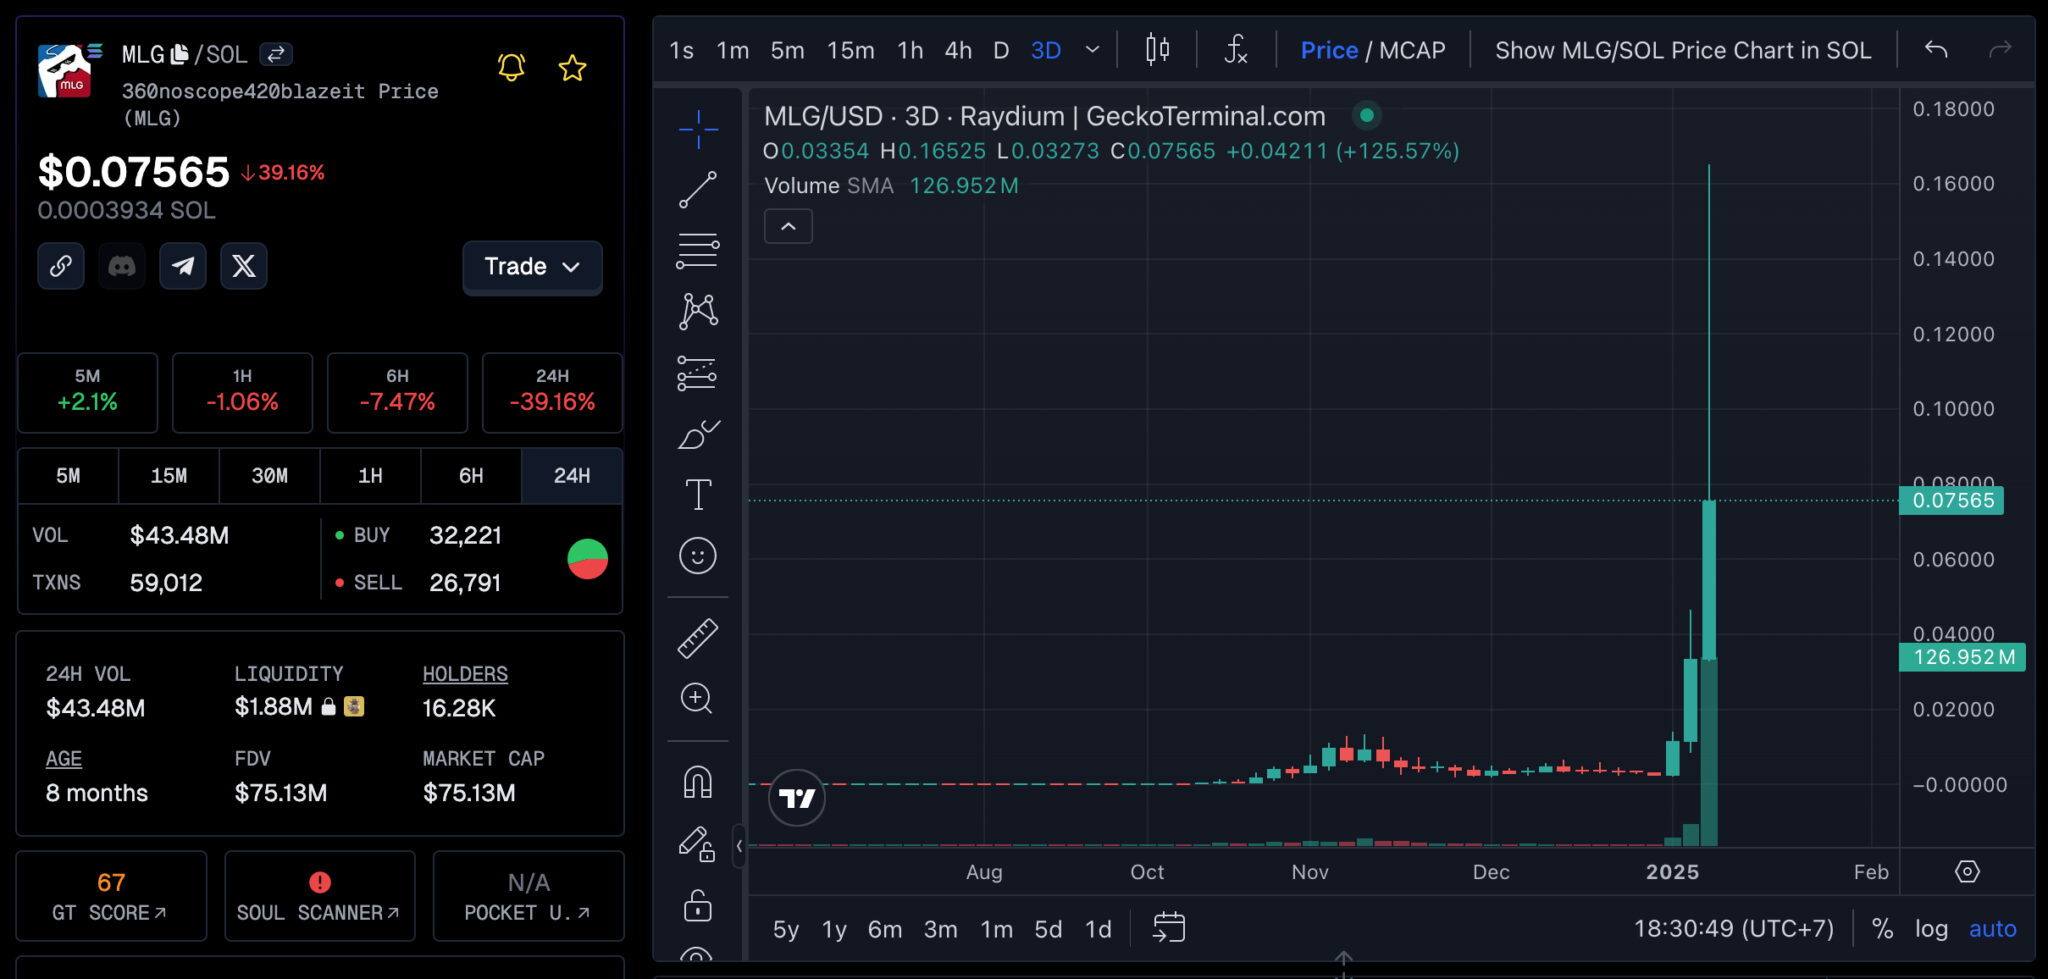Select the trend line drawing tool
Screen dimensions: 2048x979
(x=697, y=190)
